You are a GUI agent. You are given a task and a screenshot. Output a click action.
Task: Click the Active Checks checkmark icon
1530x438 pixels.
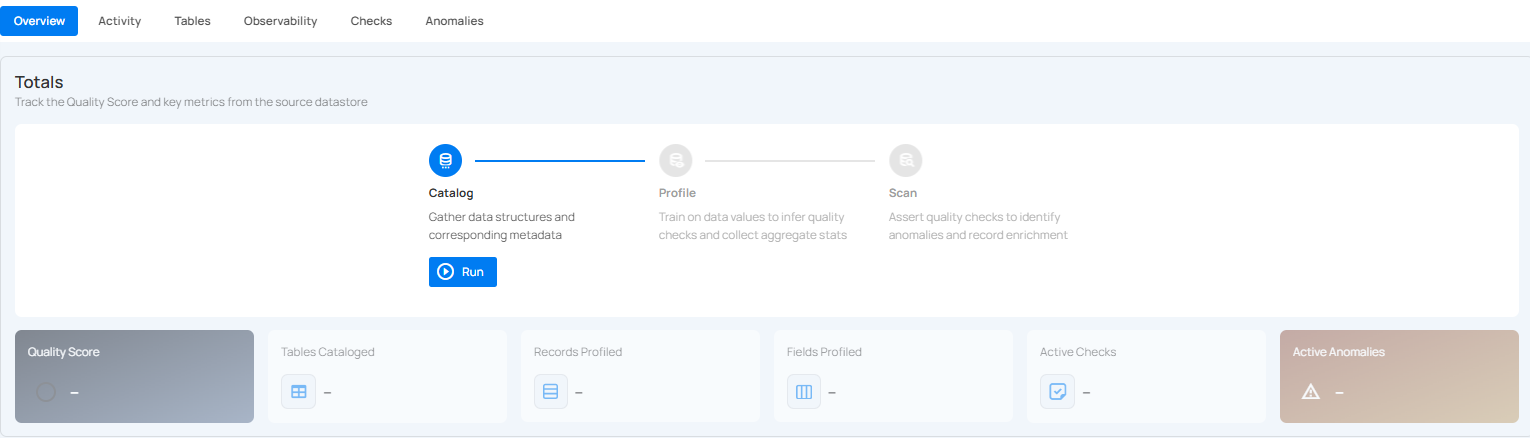(x=1057, y=392)
